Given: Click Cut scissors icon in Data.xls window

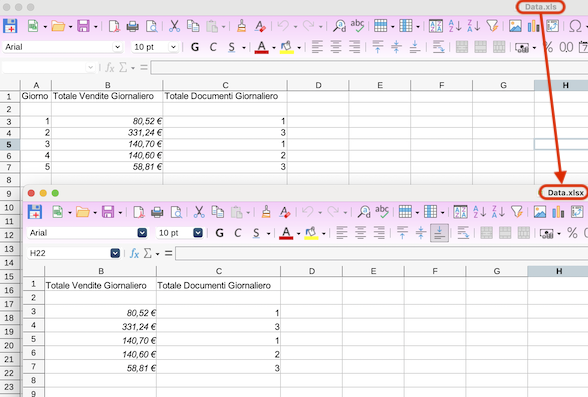Looking at the screenshot, I should [x=174, y=26].
